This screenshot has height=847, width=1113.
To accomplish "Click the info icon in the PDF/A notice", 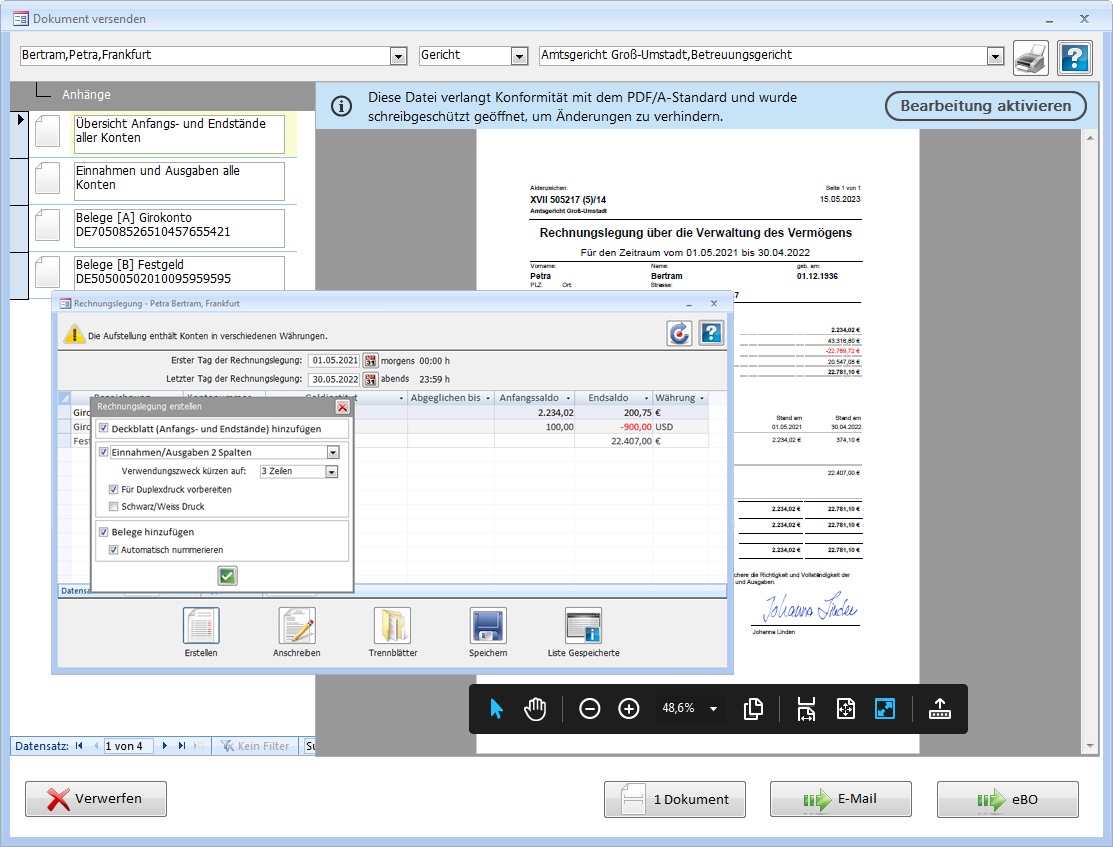I will [341, 106].
